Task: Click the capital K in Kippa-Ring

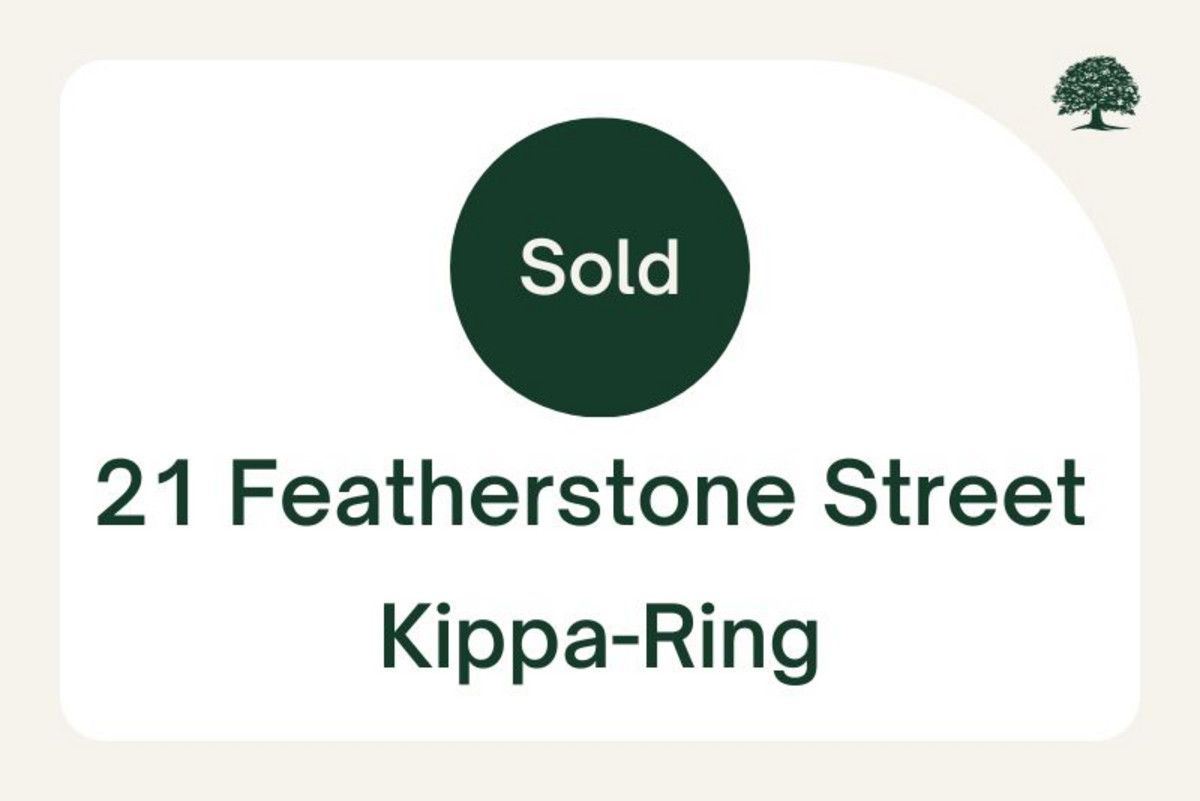Action: coord(401,640)
